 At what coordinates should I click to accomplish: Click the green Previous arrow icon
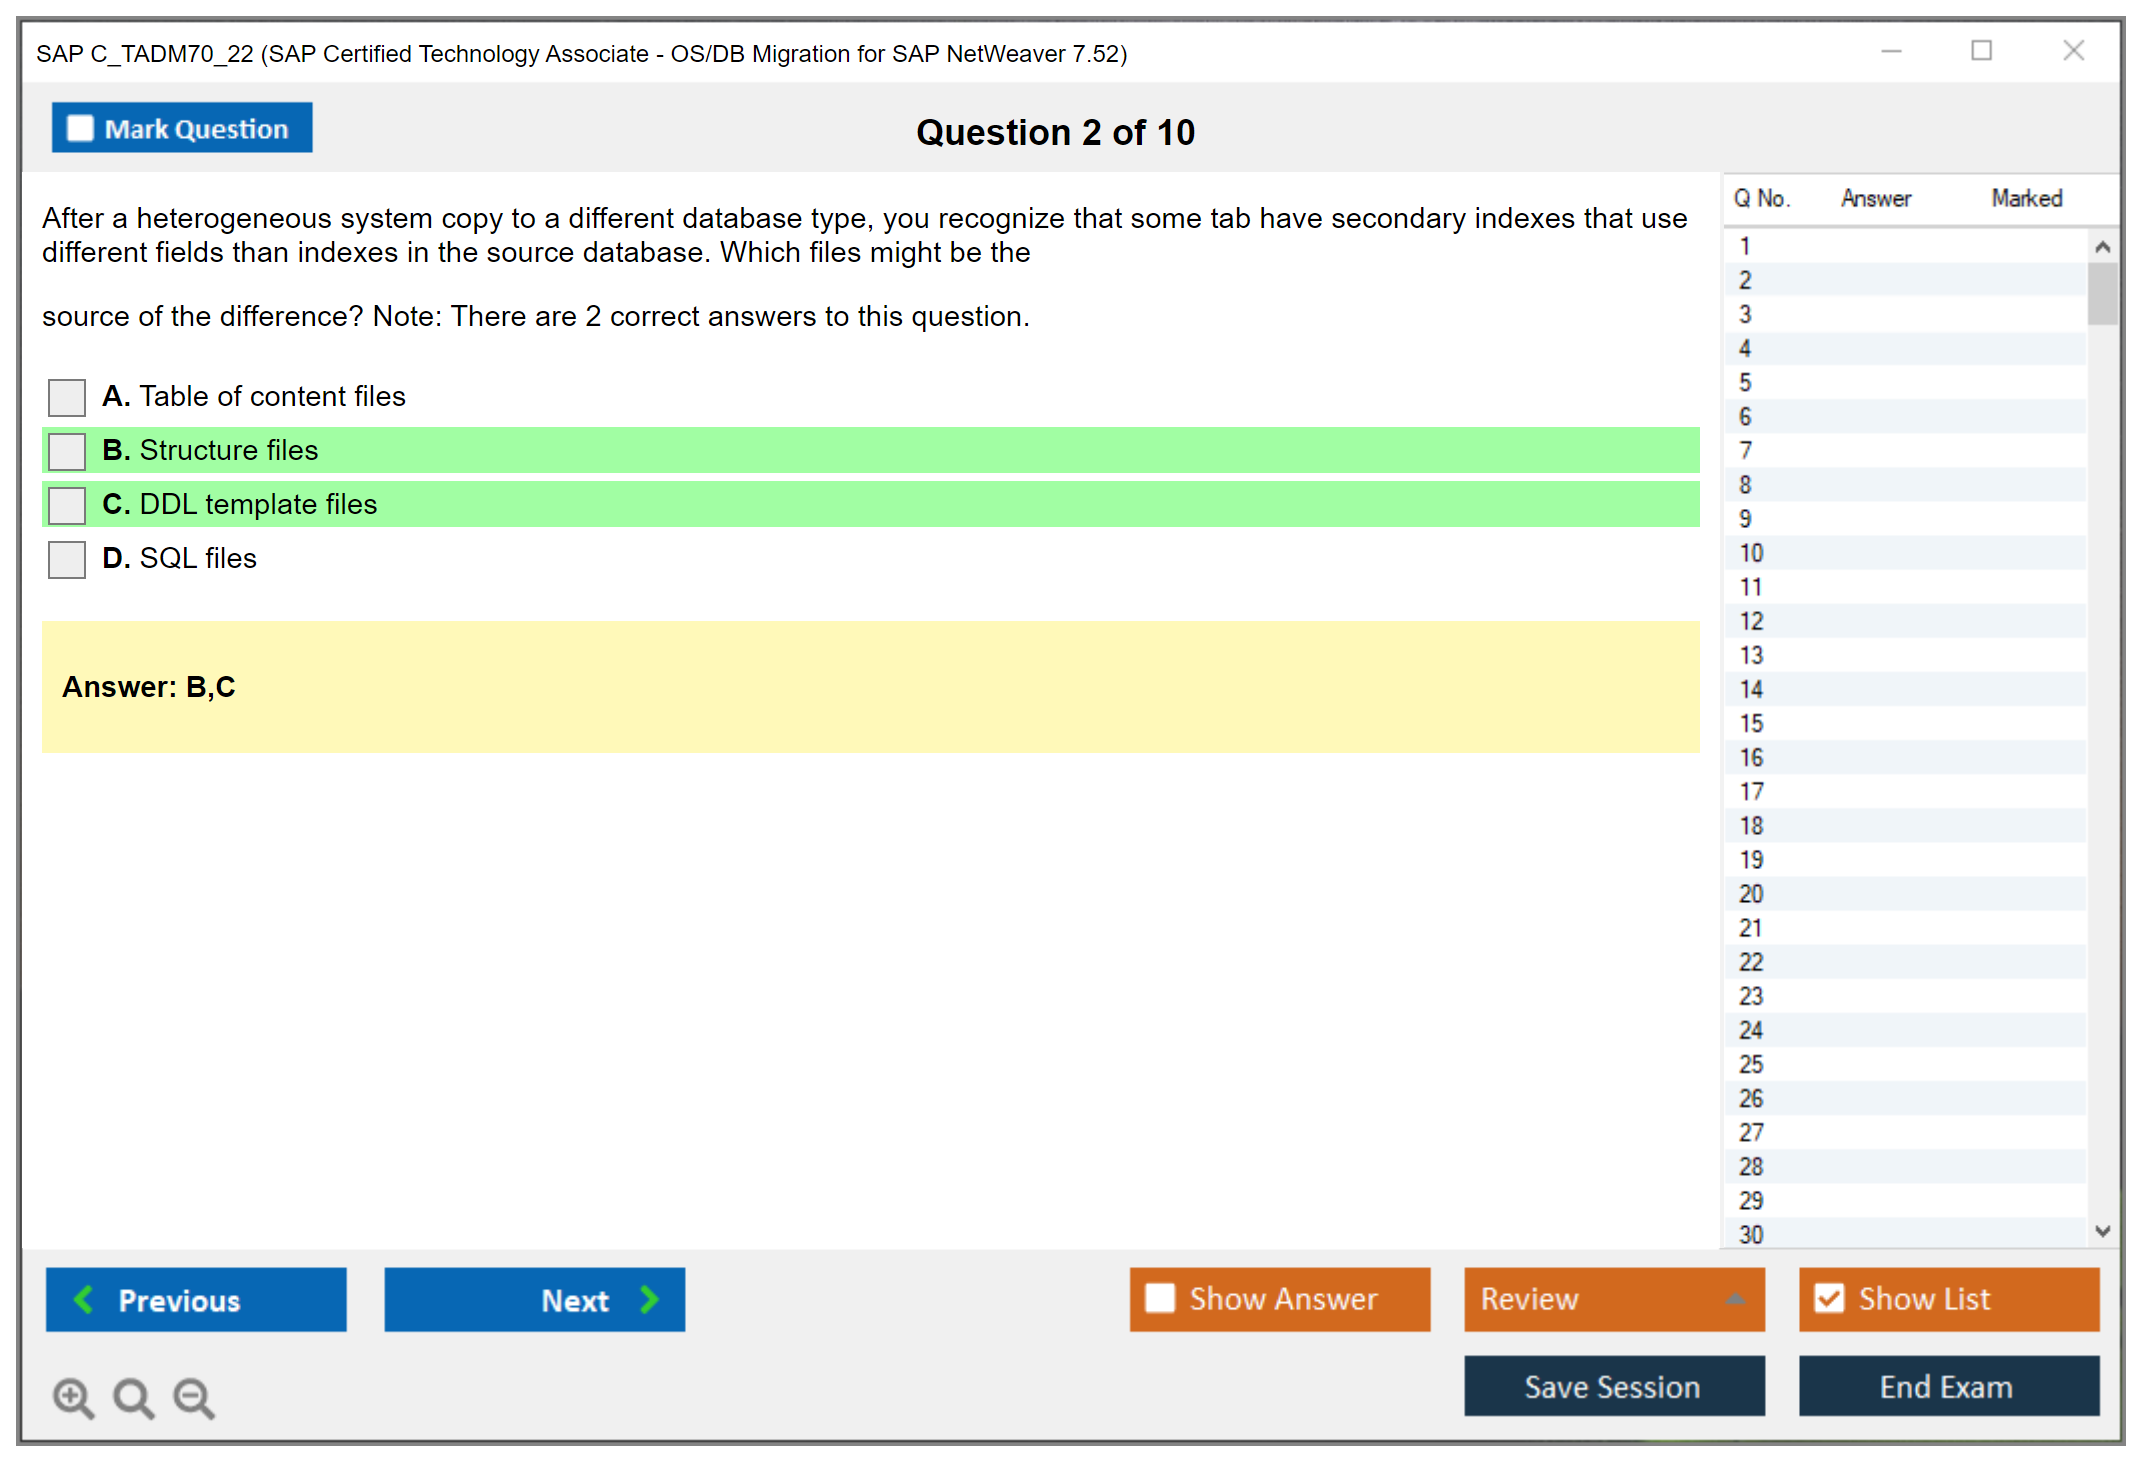coord(84,1300)
